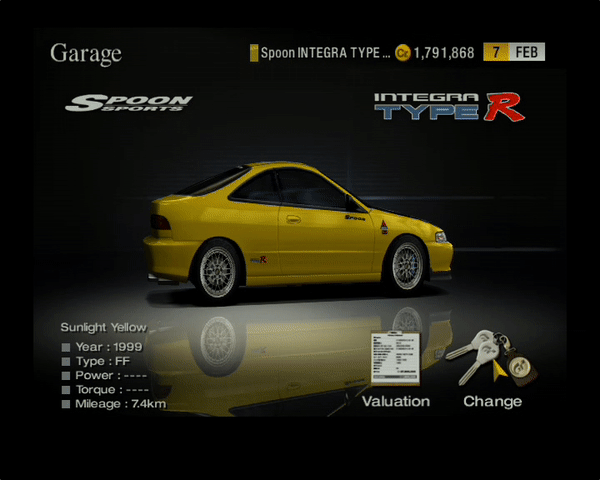Click the Change label

click(x=492, y=402)
